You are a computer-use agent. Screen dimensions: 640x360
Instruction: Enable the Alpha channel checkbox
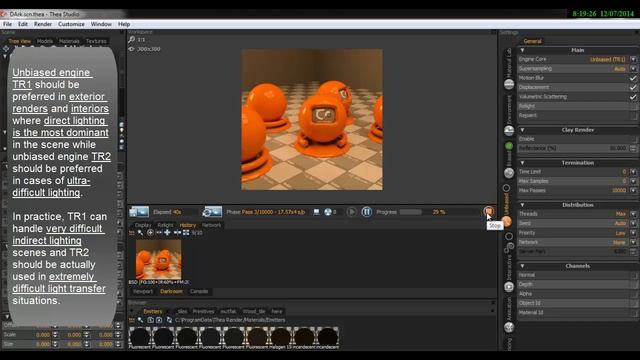[x=633, y=294]
